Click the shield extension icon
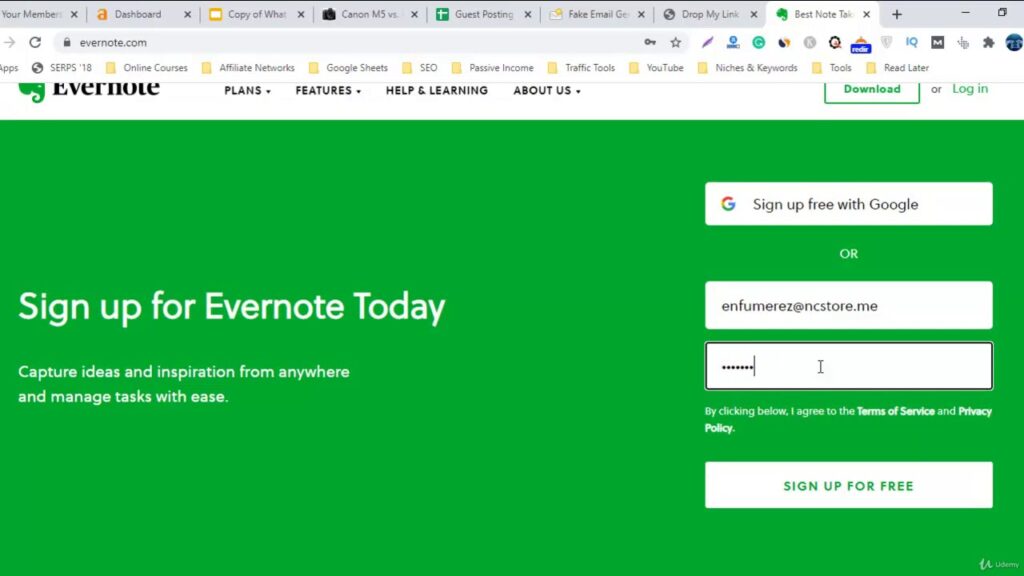 click(x=886, y=42)
